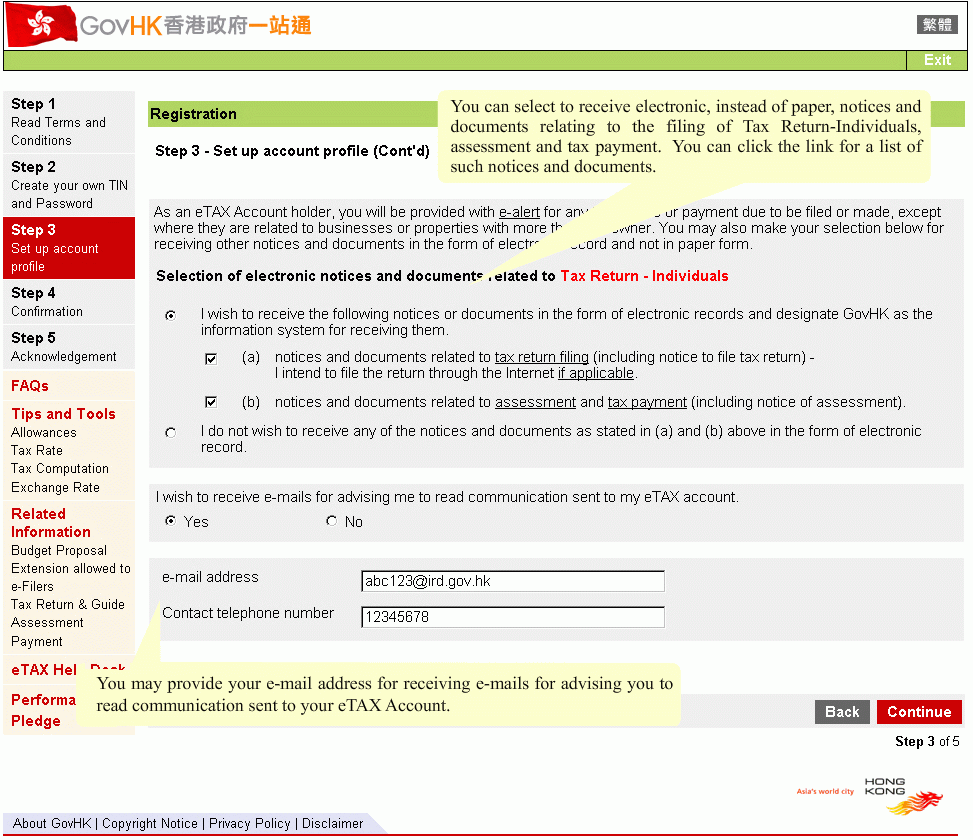Screen dimensions: 973x840
Task: Open the 'tax return filing' hyperlink
Action: (542, 357)
